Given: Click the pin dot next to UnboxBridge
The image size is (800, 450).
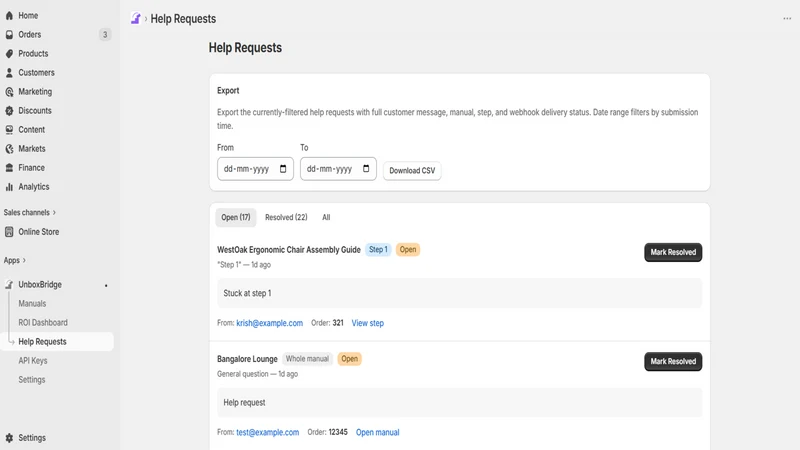Looking at the screenshot, I should [106, 285].
